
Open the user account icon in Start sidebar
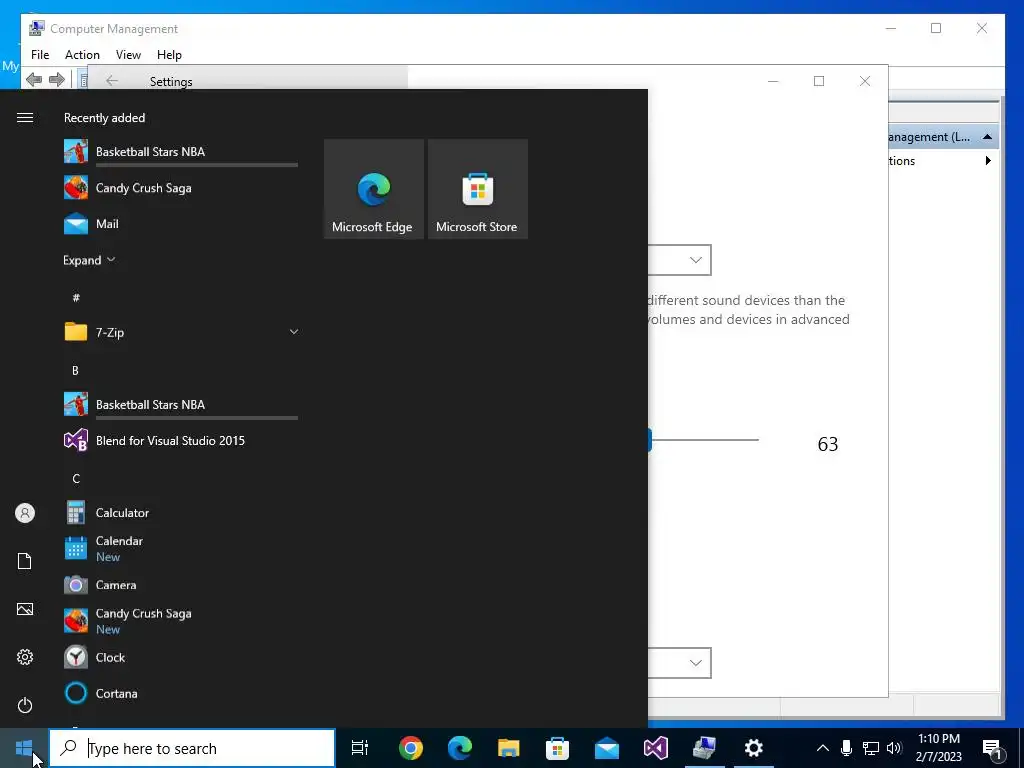(x=25, y=513)
